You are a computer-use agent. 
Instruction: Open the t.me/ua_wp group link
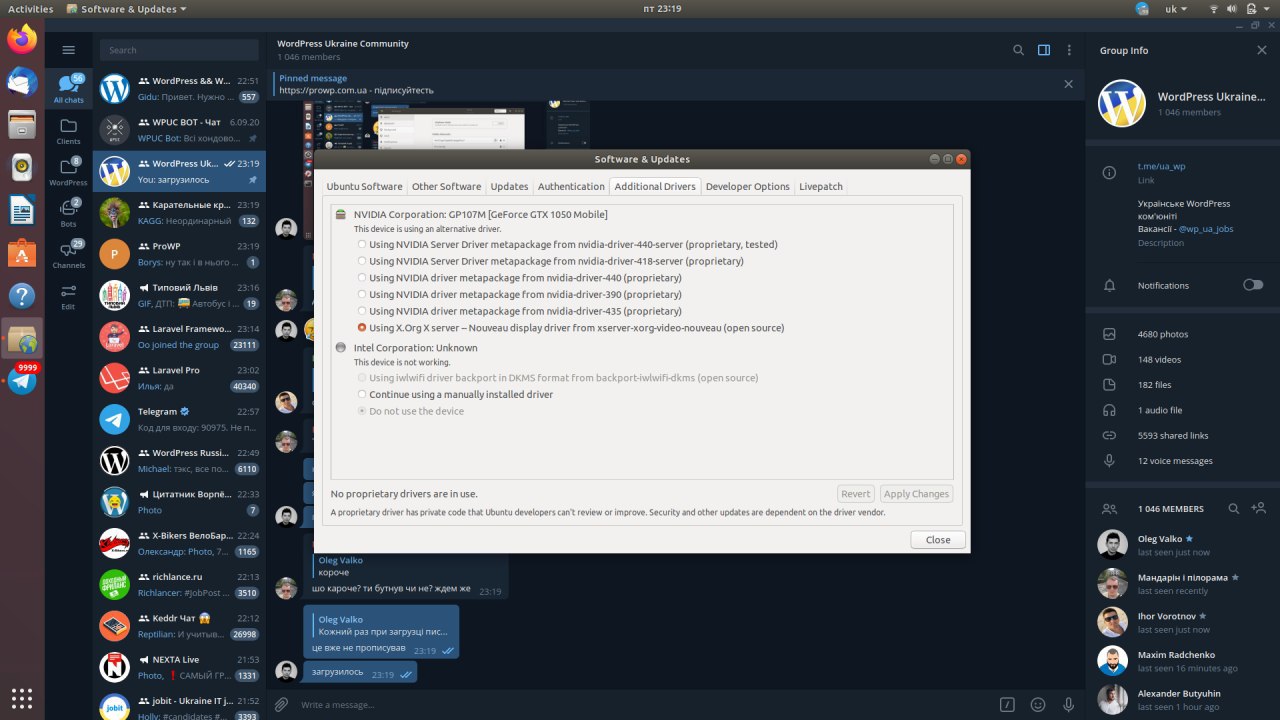click(x=1161, y=166)
